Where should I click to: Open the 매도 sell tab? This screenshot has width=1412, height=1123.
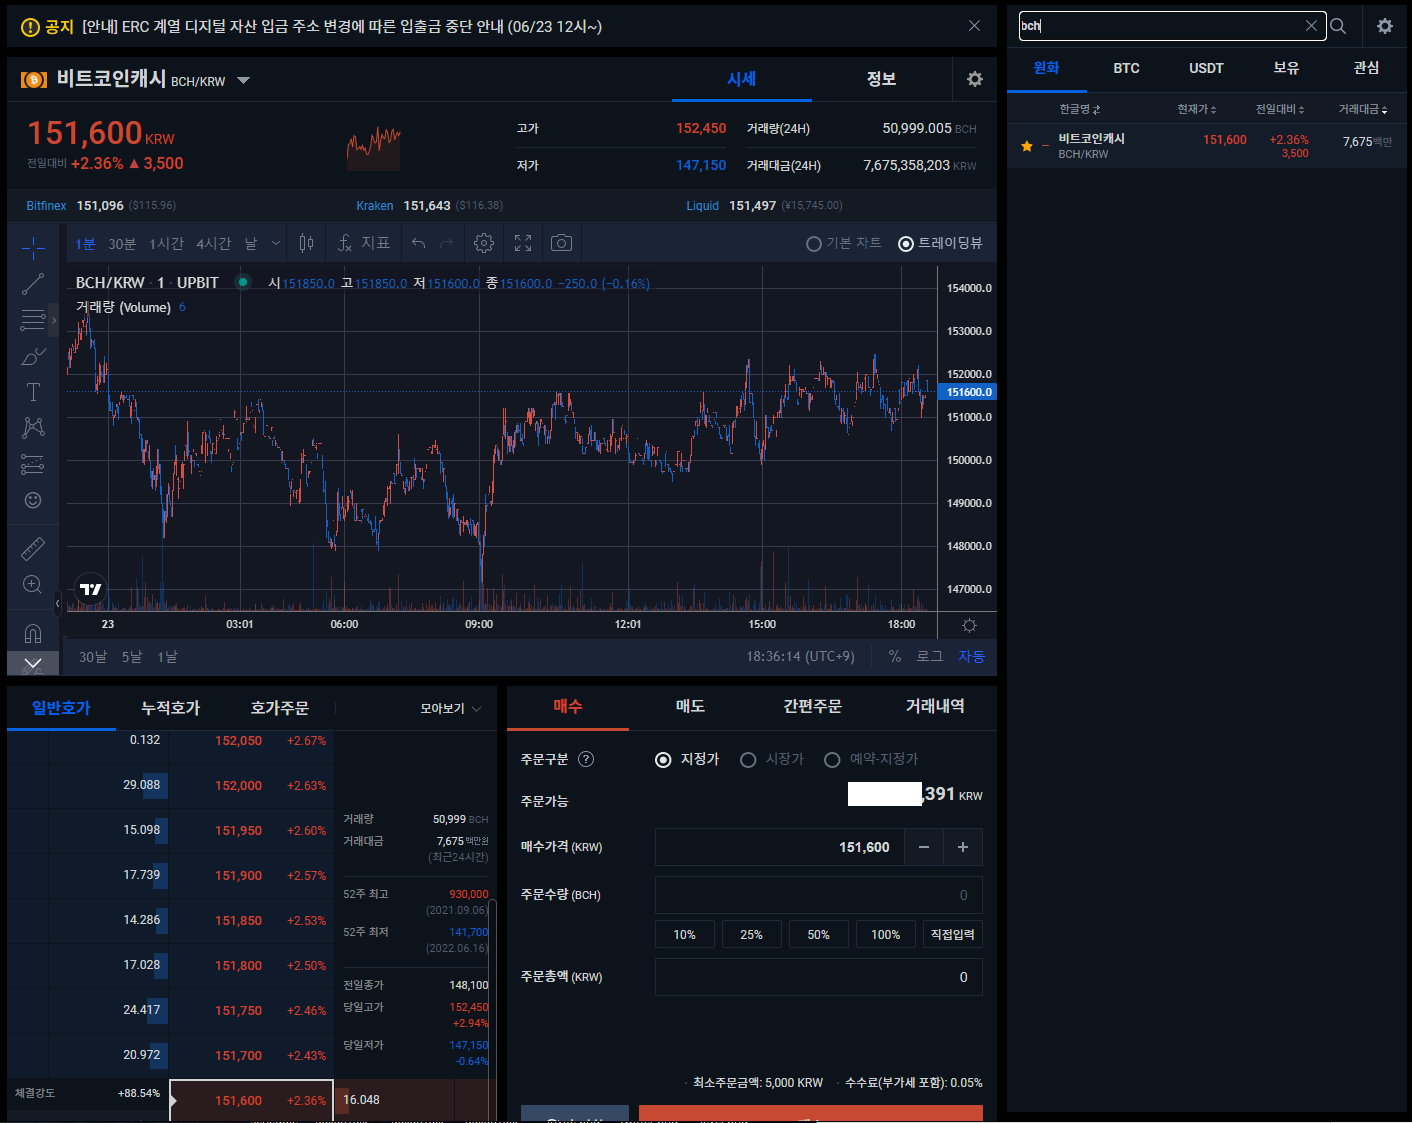pos(690,706)
